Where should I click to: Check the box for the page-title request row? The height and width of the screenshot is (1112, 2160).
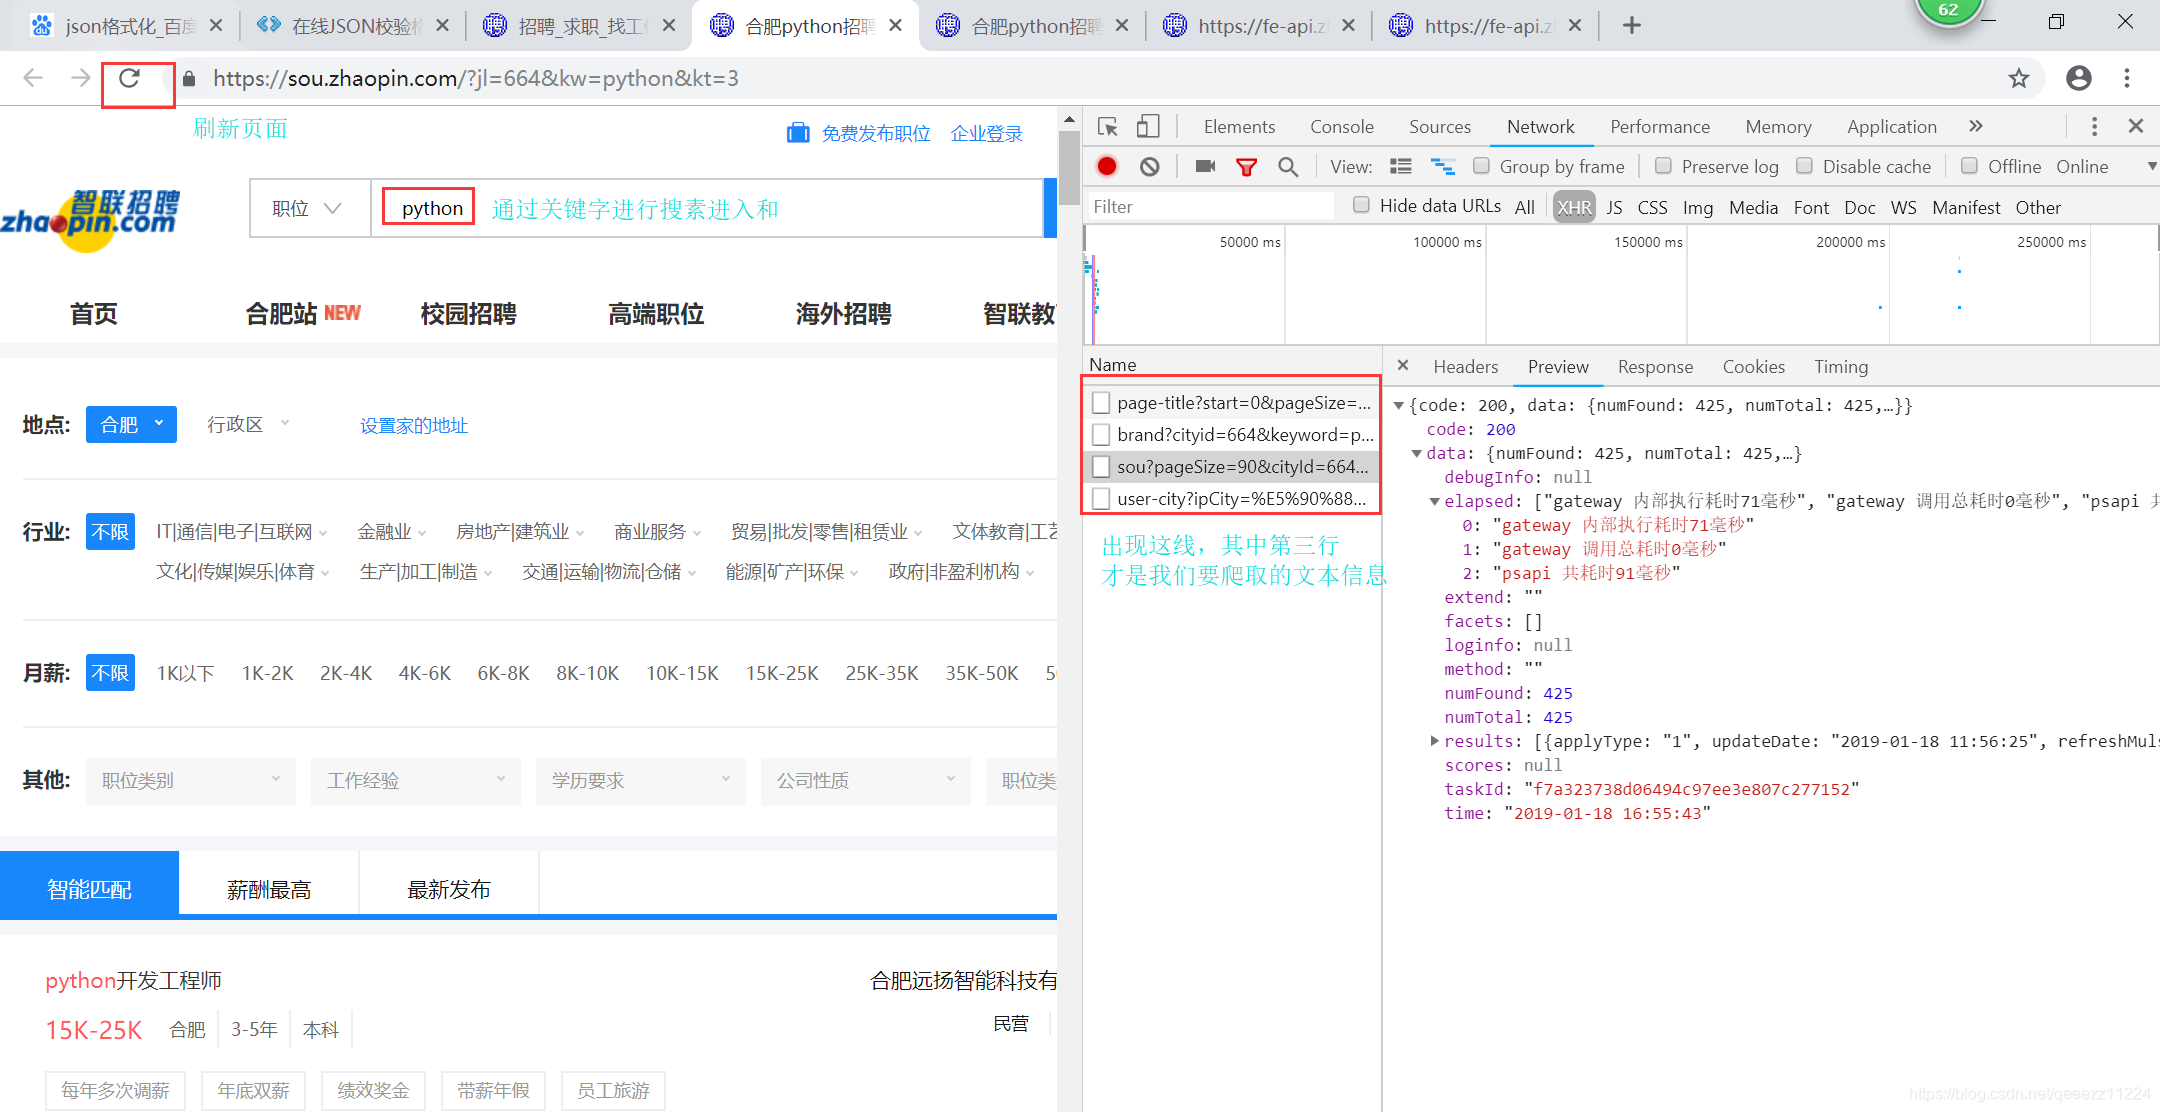[1101, 403]
